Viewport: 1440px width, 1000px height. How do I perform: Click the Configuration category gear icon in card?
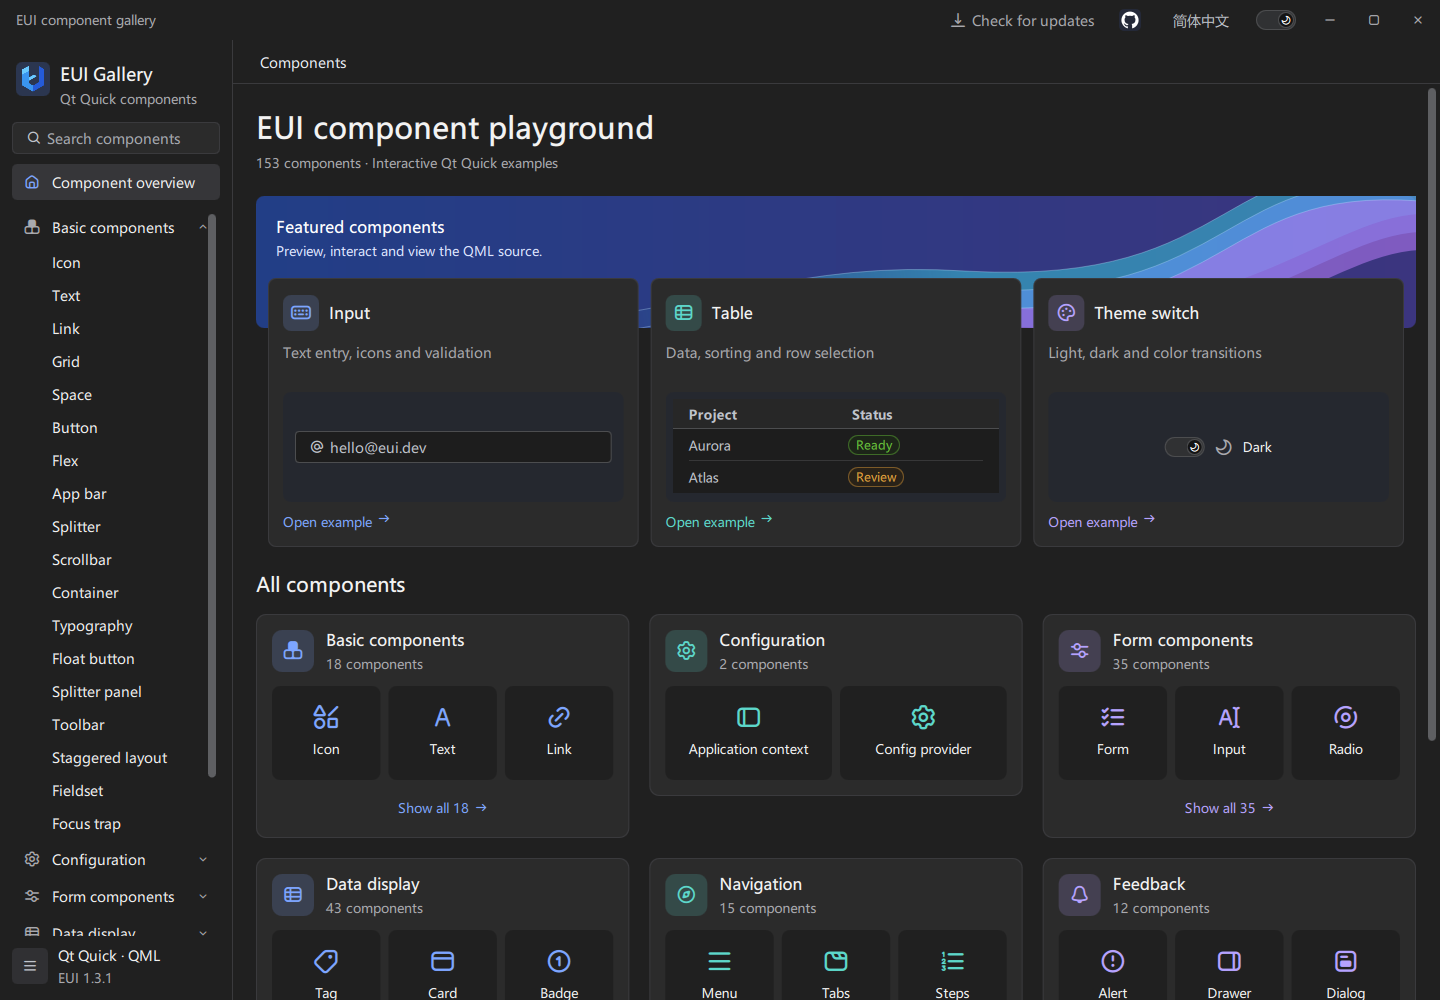686,651
